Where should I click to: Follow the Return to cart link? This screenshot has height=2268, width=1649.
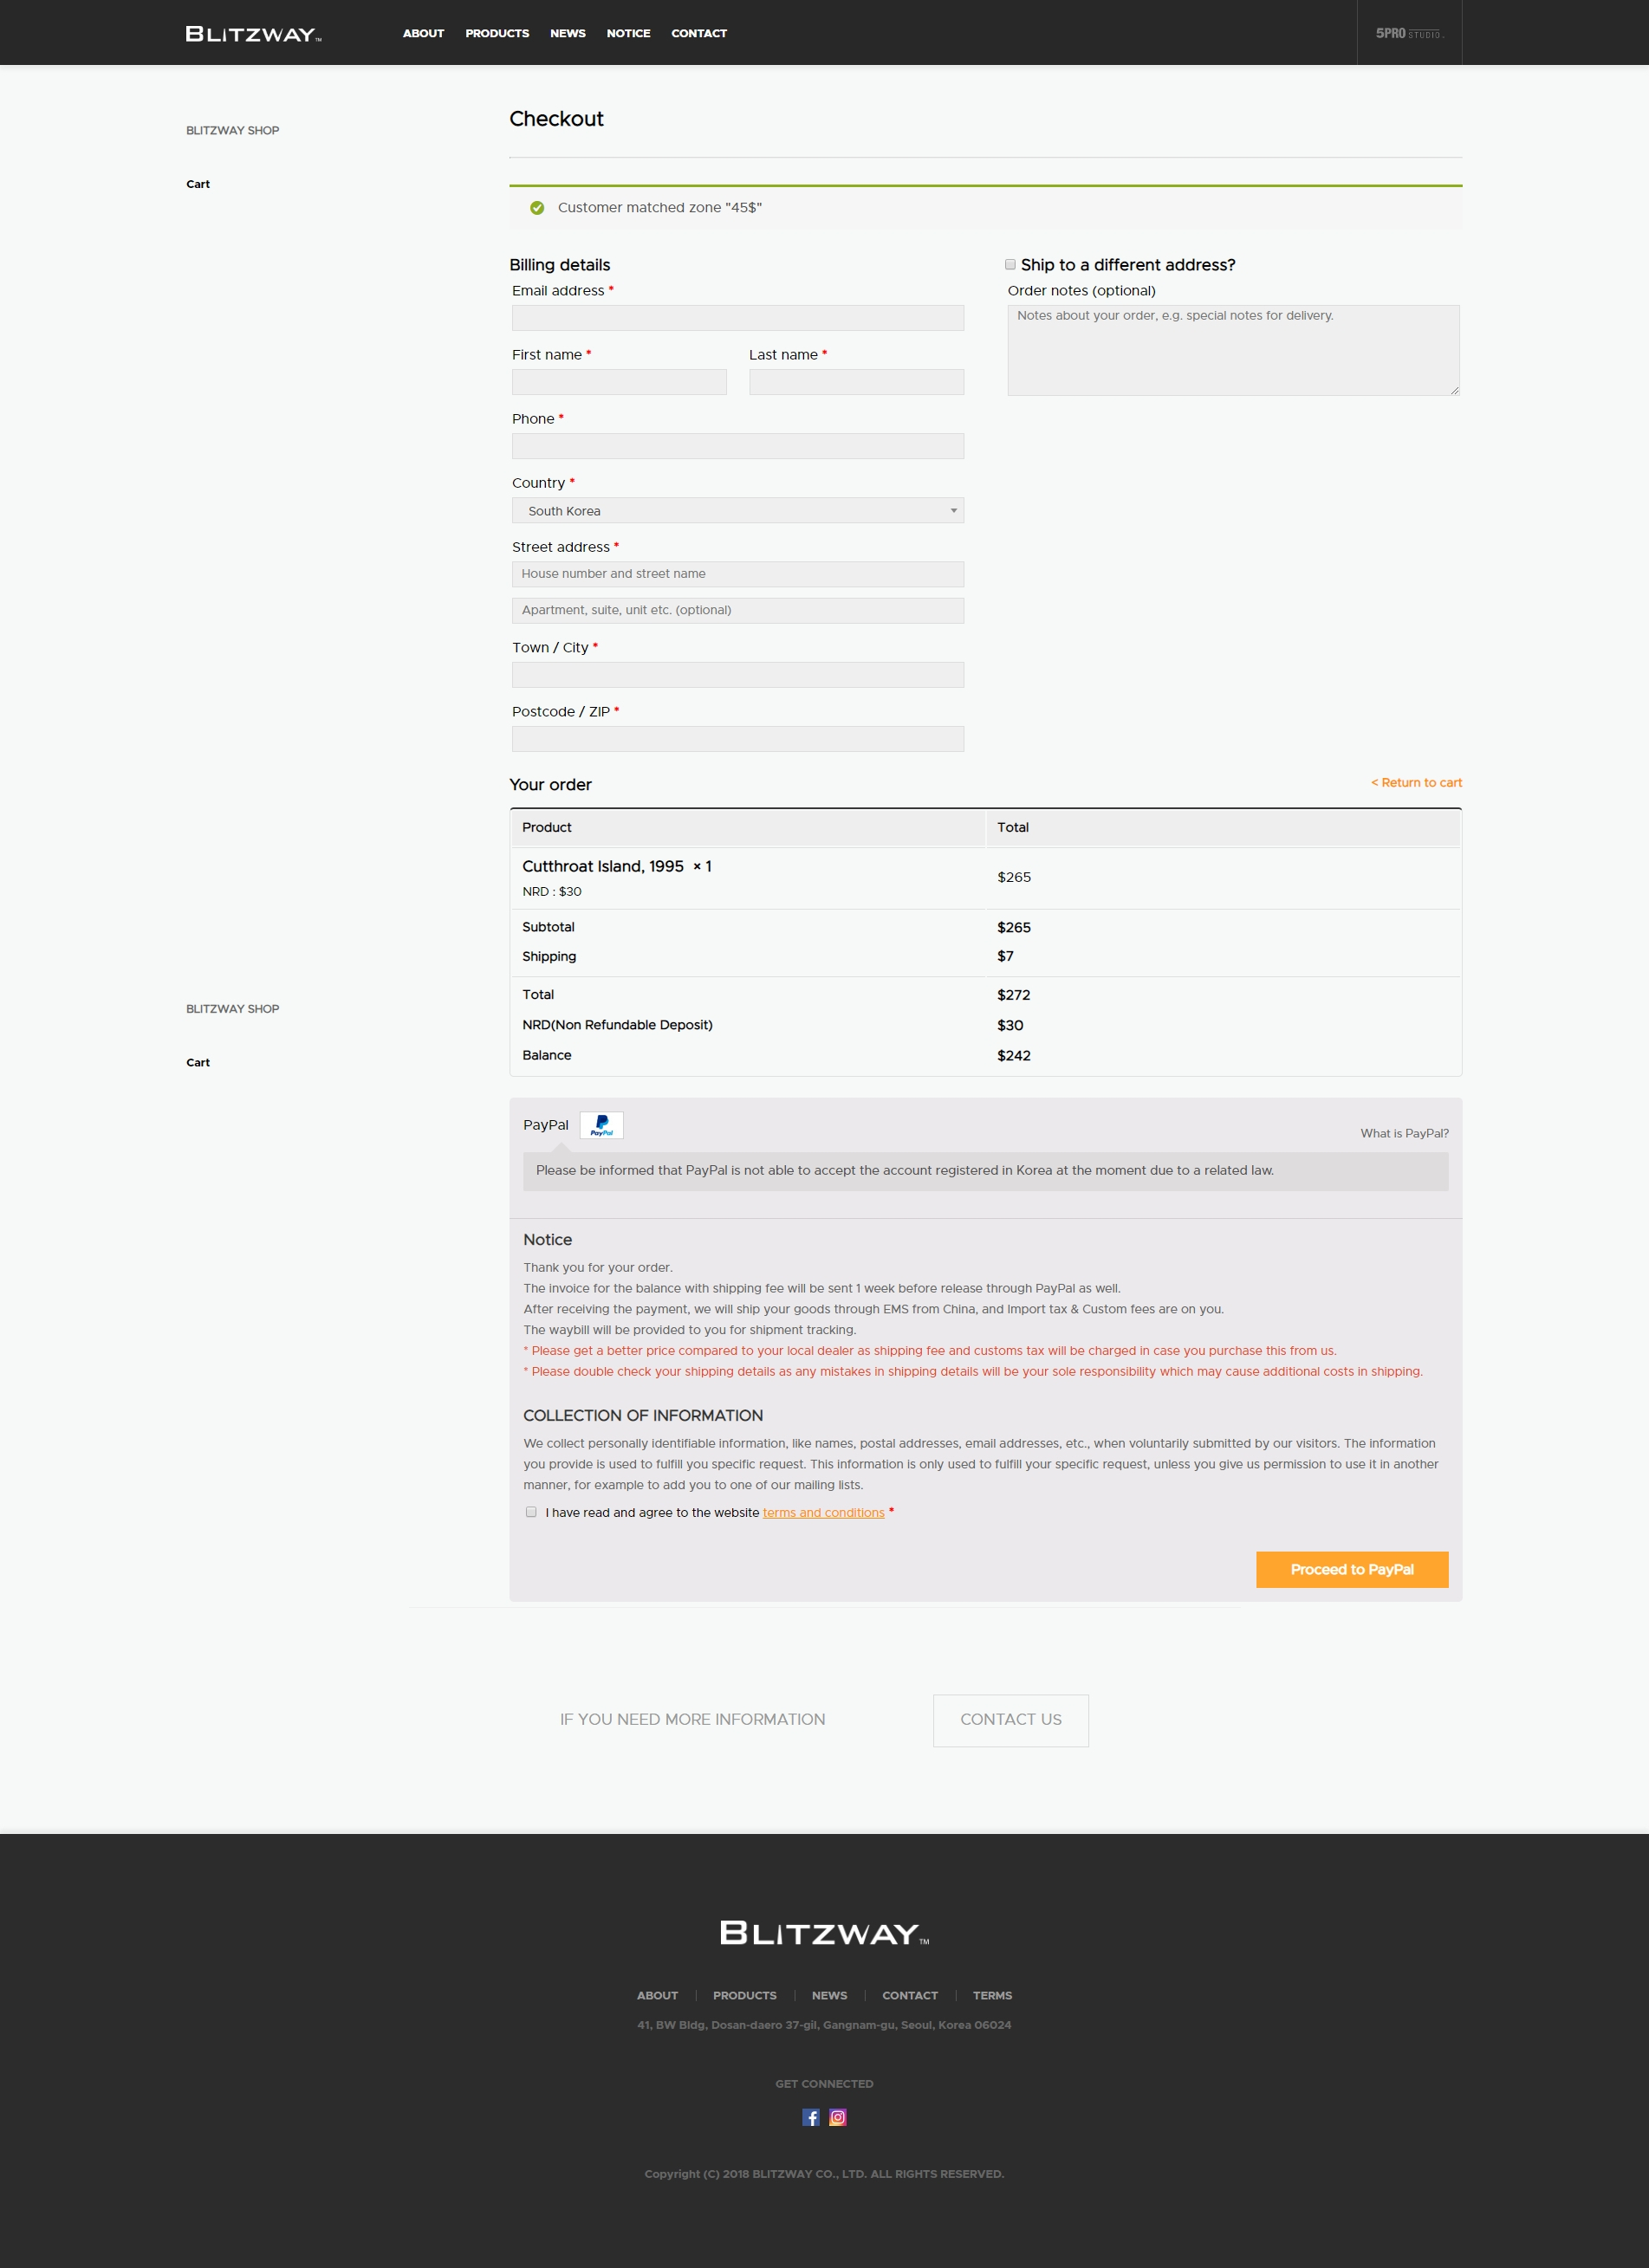click(1416, 782)
